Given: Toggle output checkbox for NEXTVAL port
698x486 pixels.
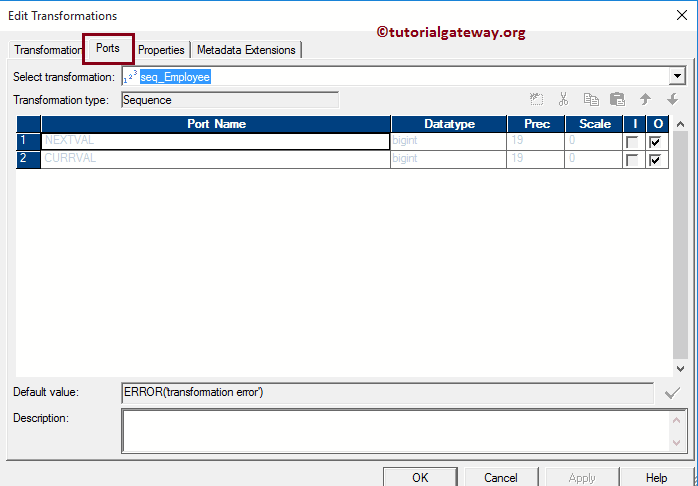Looking at the screenshot, I should (655, 142).
